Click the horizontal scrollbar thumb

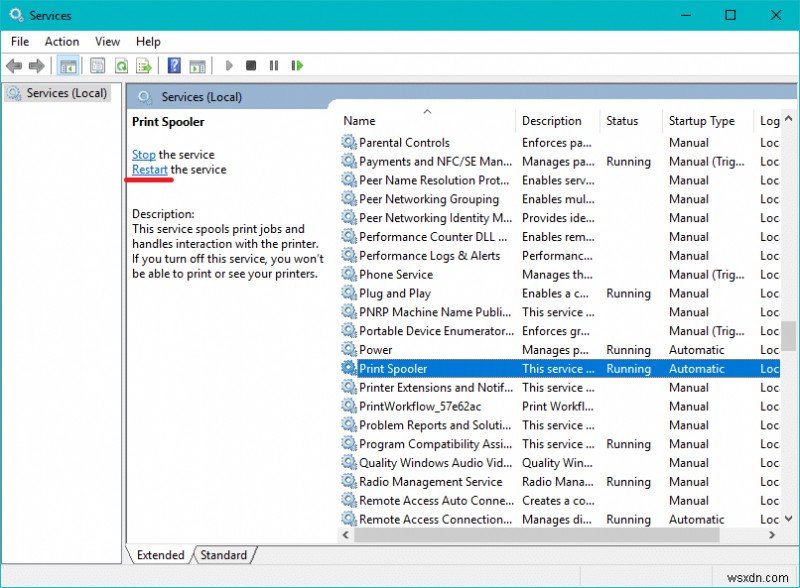point(536,535)
